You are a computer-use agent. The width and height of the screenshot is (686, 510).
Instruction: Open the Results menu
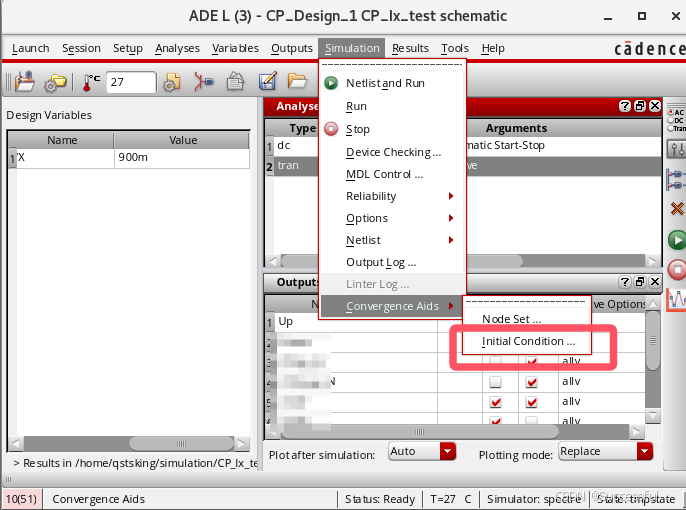[x=410, y=48]
